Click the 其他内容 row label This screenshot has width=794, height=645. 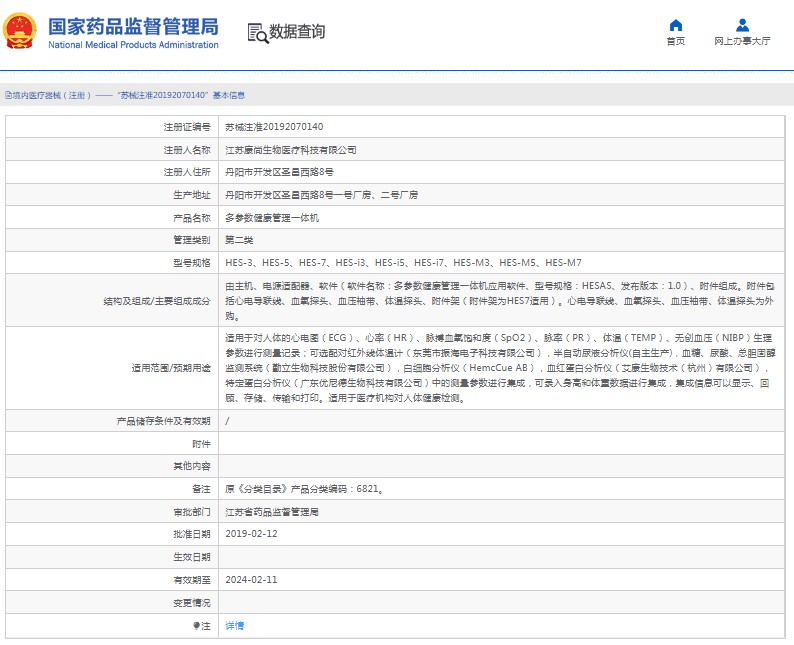192,466
